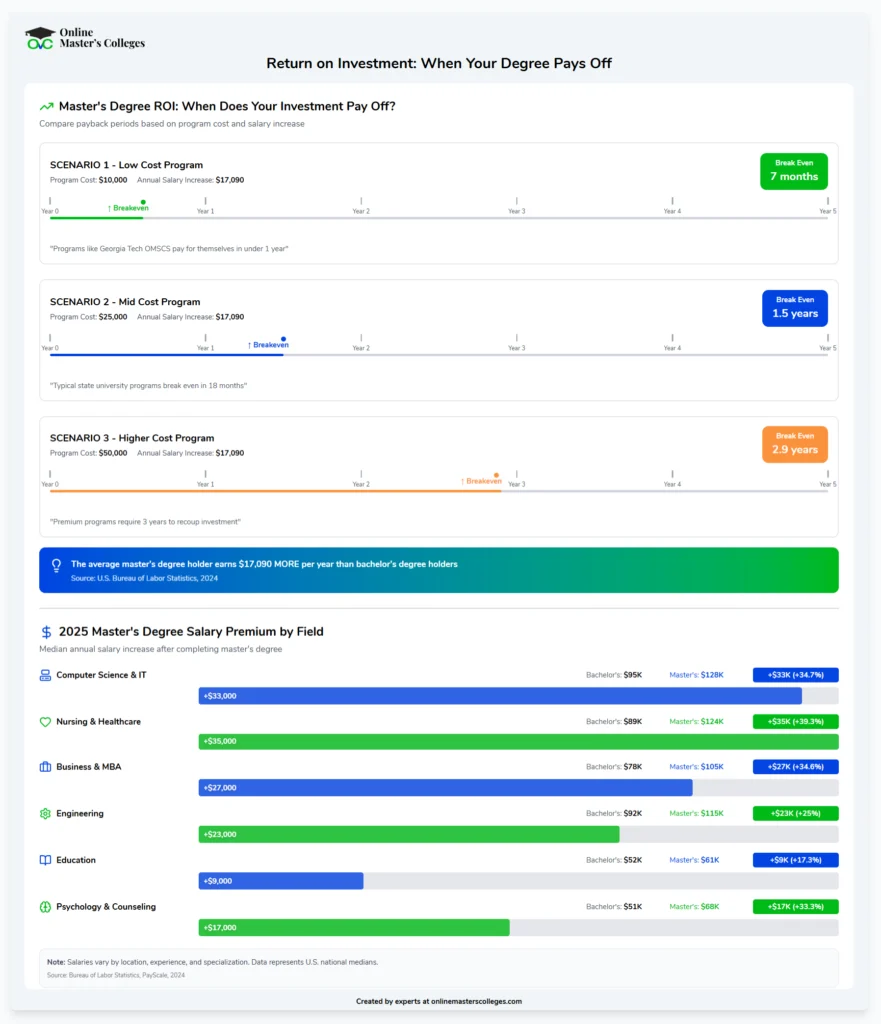Click the orange 2.9 years Break Even badge

[x=794, y=444]
